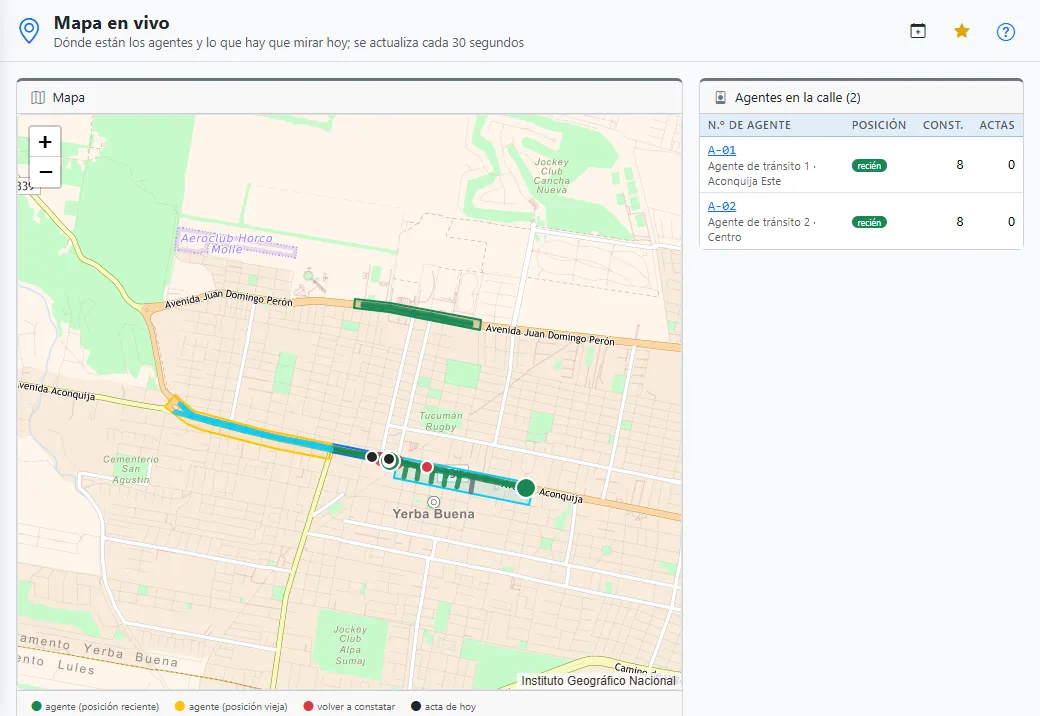Click the 'agente (posición reciente)' legend entry

click(96, 707)
